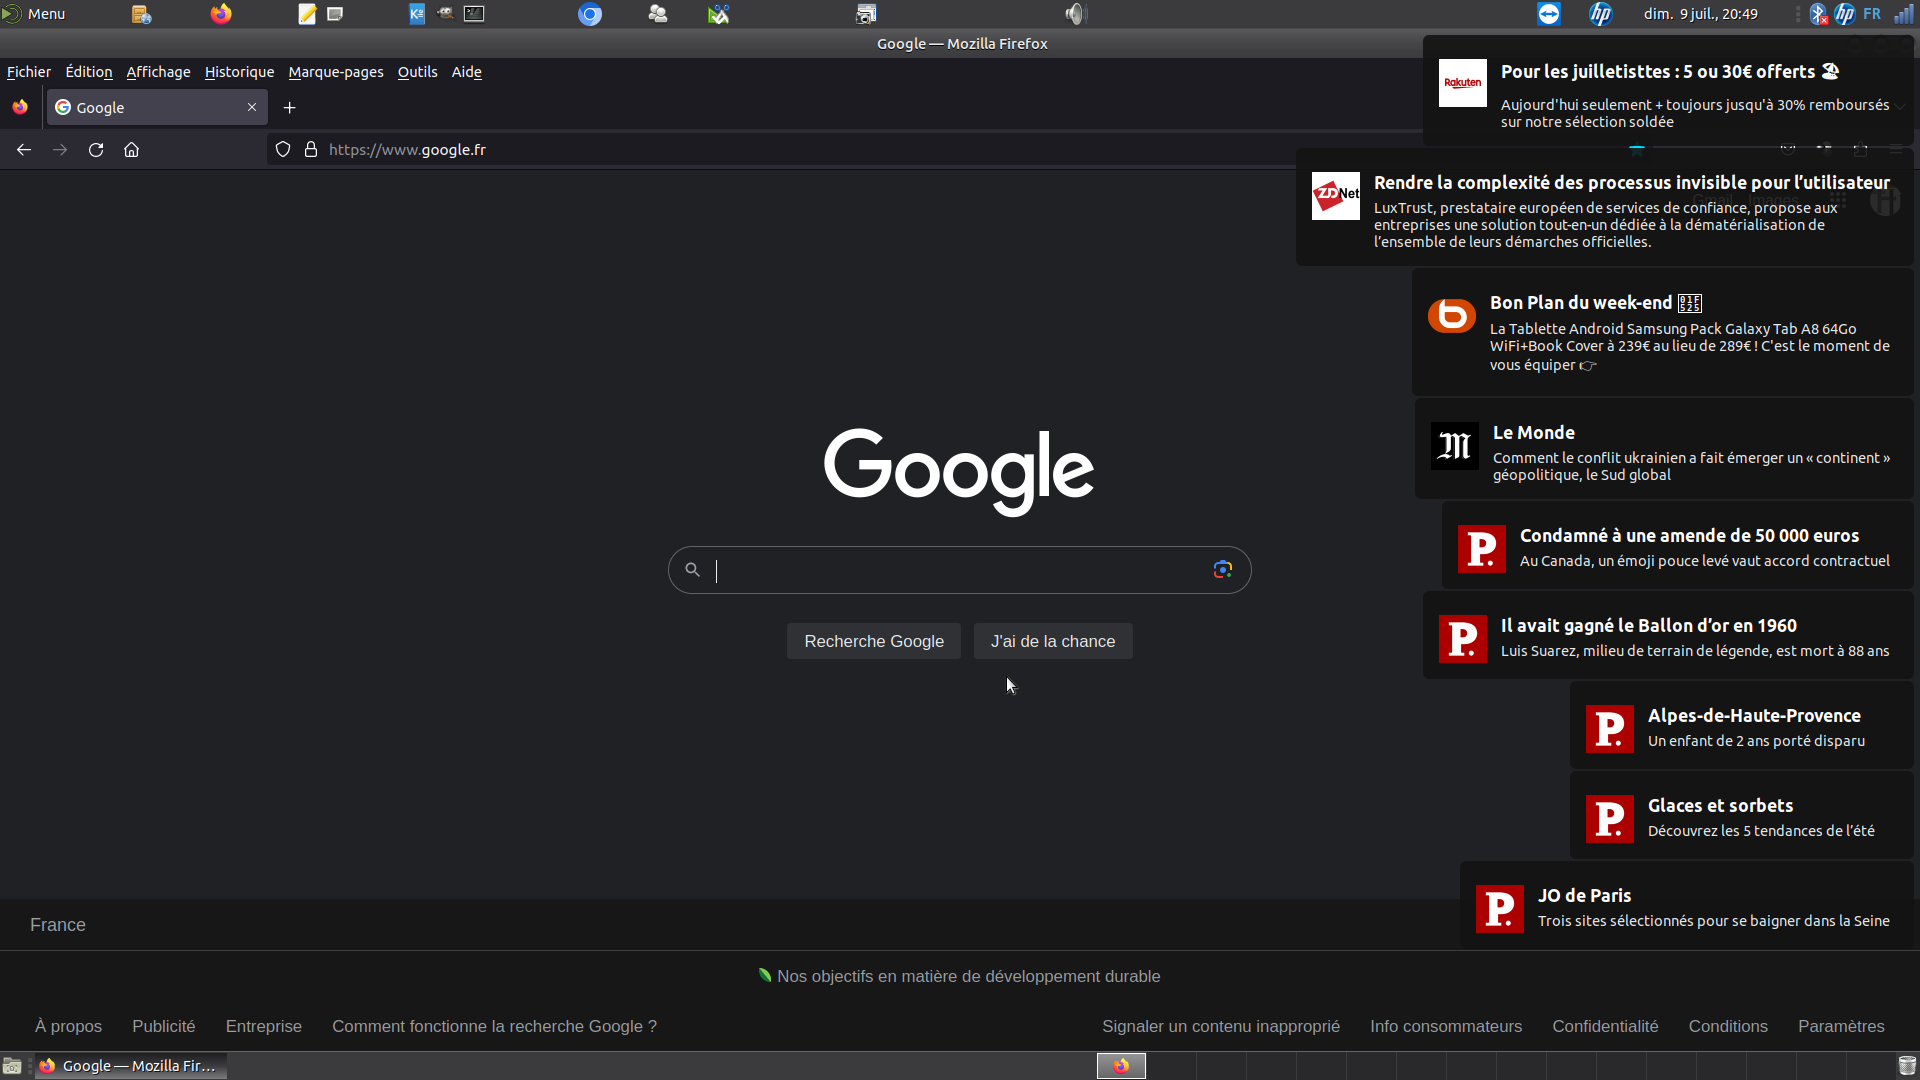Launch the file browser panel icon
The width and height of the screenshot is (1920, 1080).
(141, 14)
